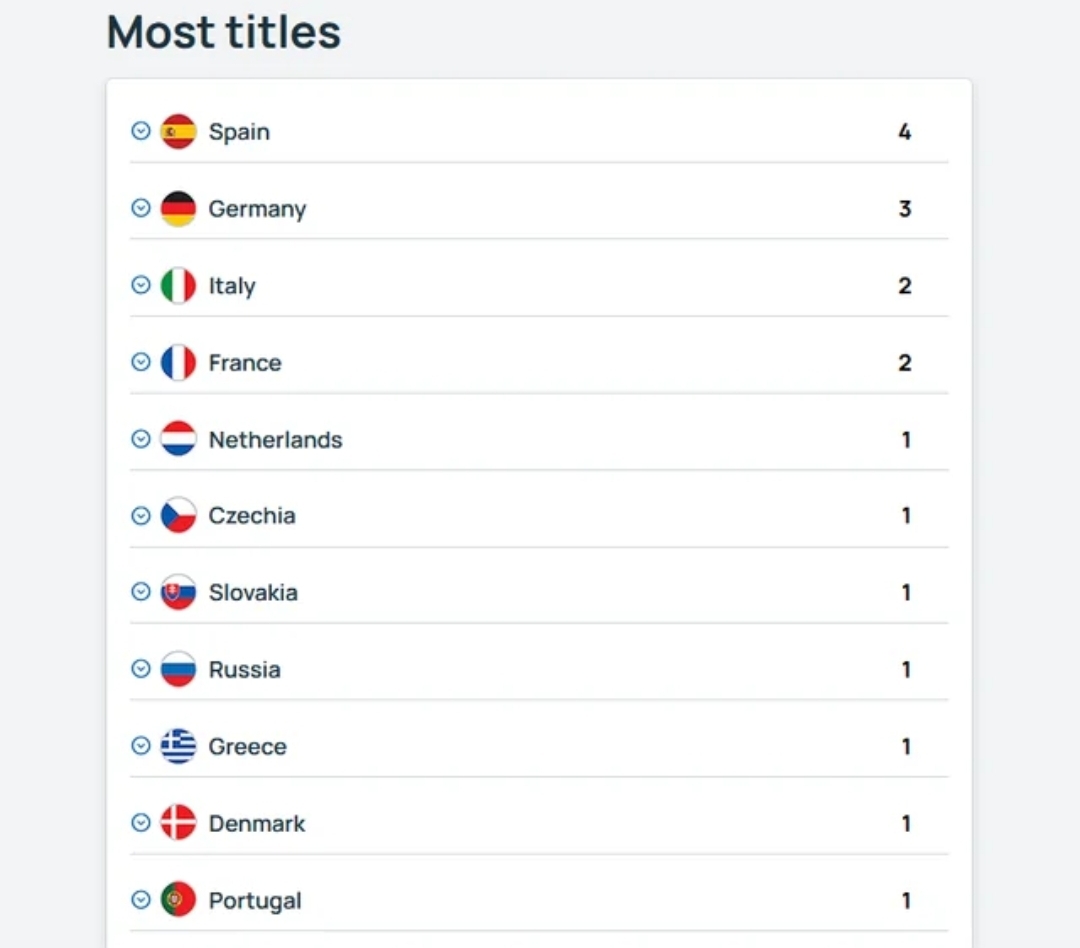Click the Czechia flag icon
Image resolution: width=1080 pixels, height=948 pixels.
[x=178, y=515]
